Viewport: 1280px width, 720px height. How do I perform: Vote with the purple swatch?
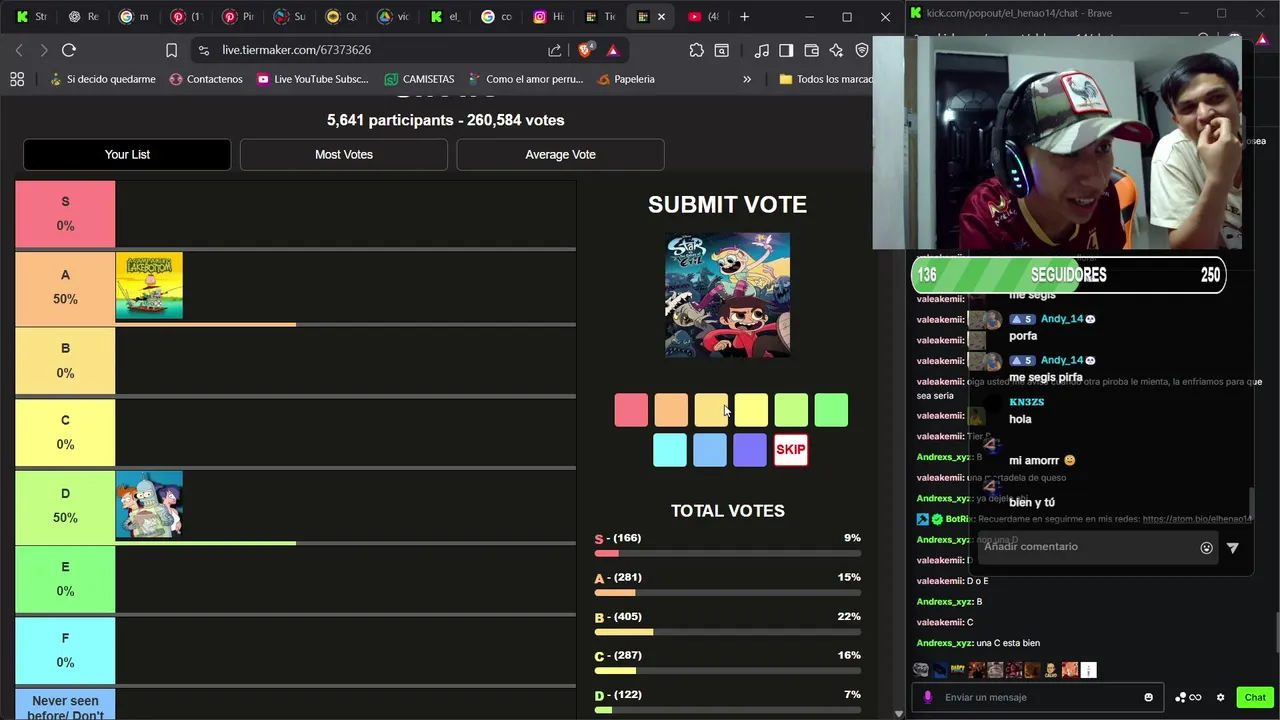coord(750,450)
